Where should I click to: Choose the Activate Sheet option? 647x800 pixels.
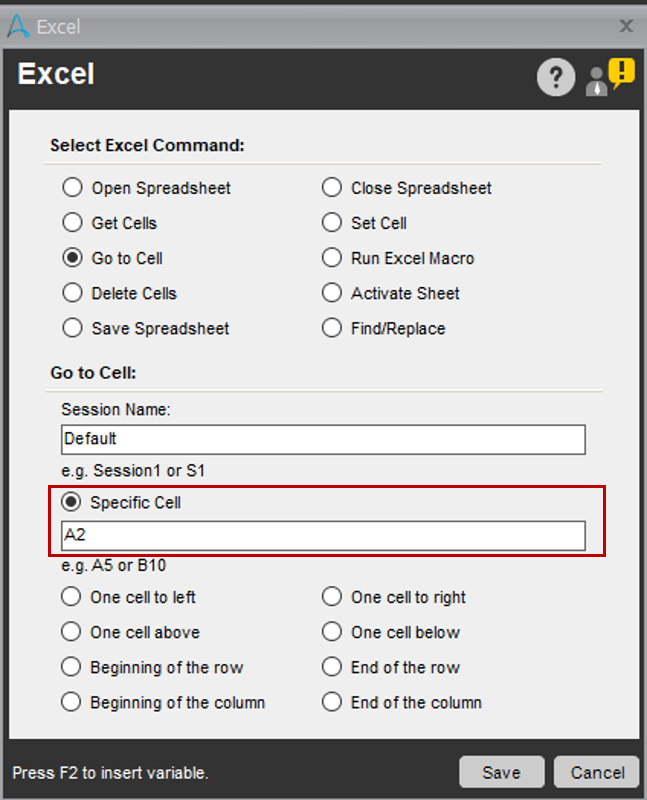331,293
